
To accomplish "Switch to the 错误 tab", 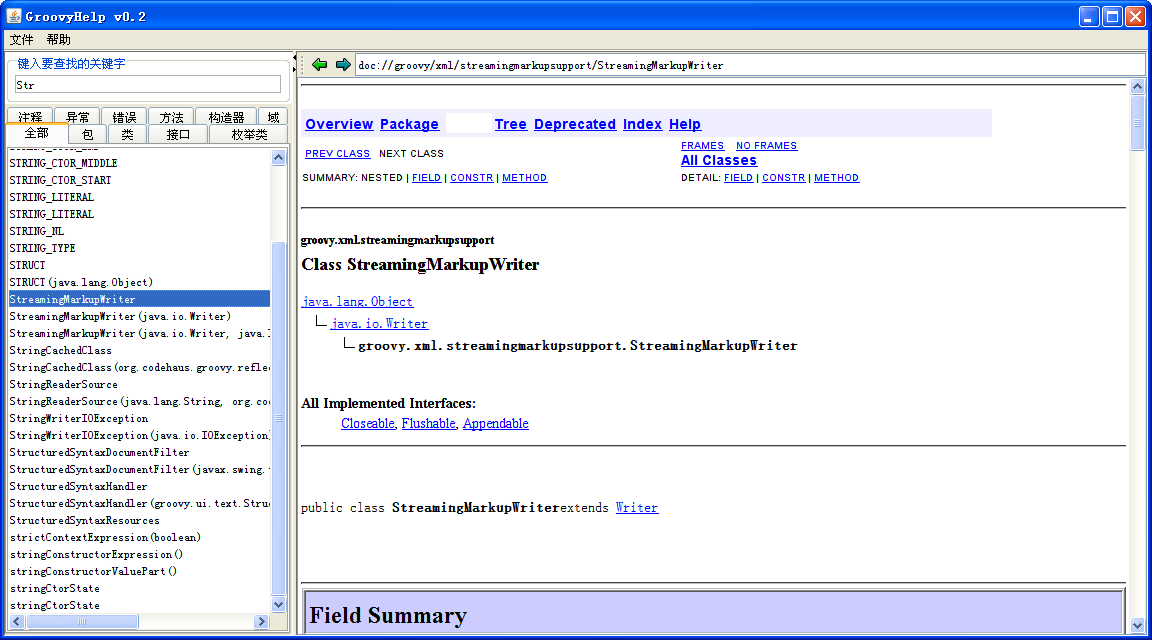I will (124, 116).
